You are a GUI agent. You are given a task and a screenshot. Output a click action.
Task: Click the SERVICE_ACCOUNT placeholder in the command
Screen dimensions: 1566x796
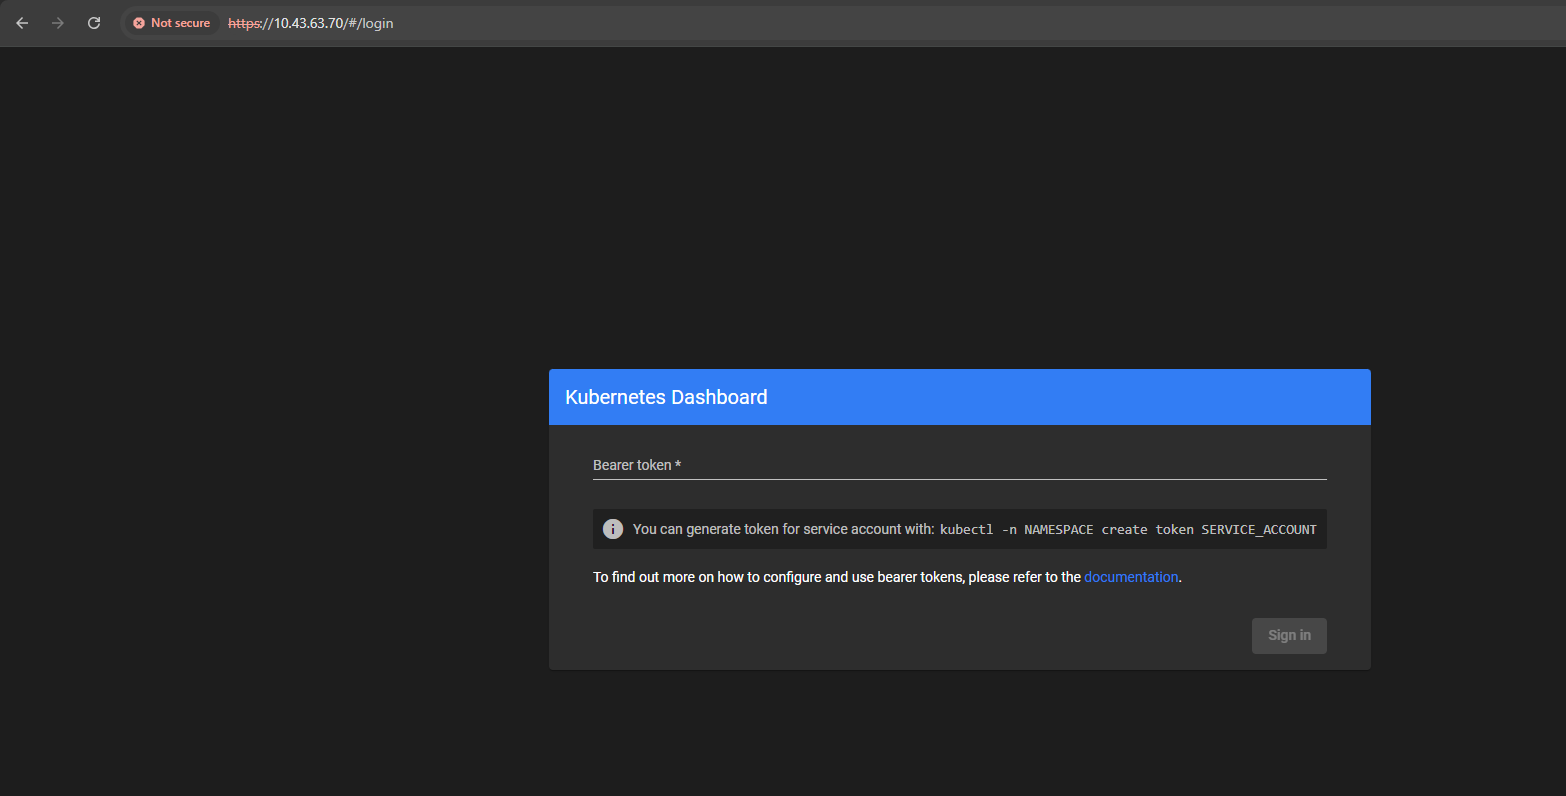[x=1259, y=529]
